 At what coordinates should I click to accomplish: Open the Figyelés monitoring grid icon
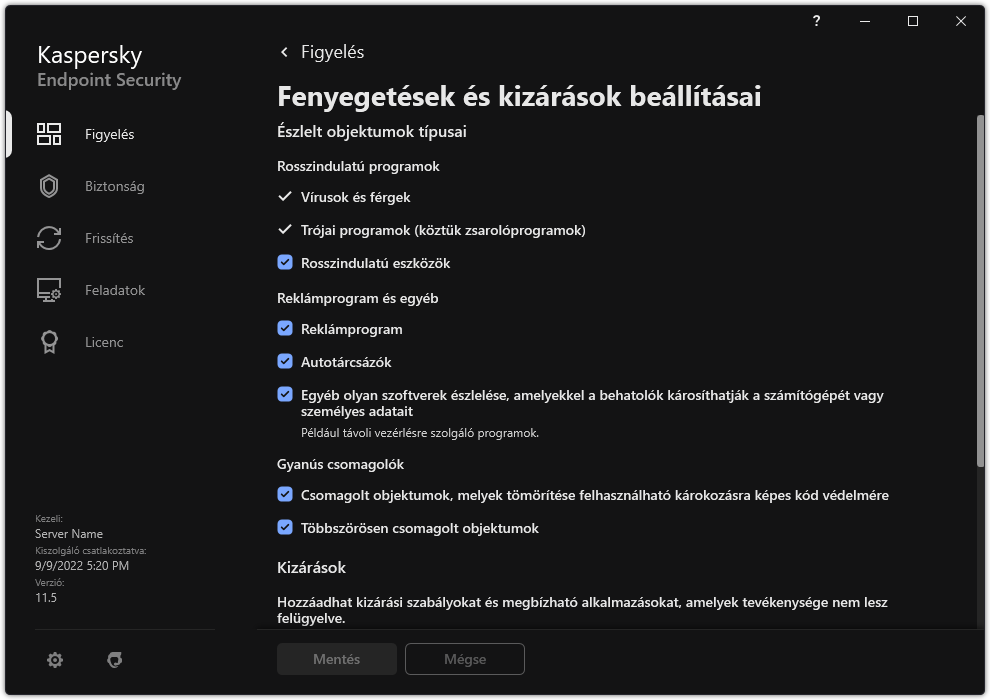coord(48,133)
